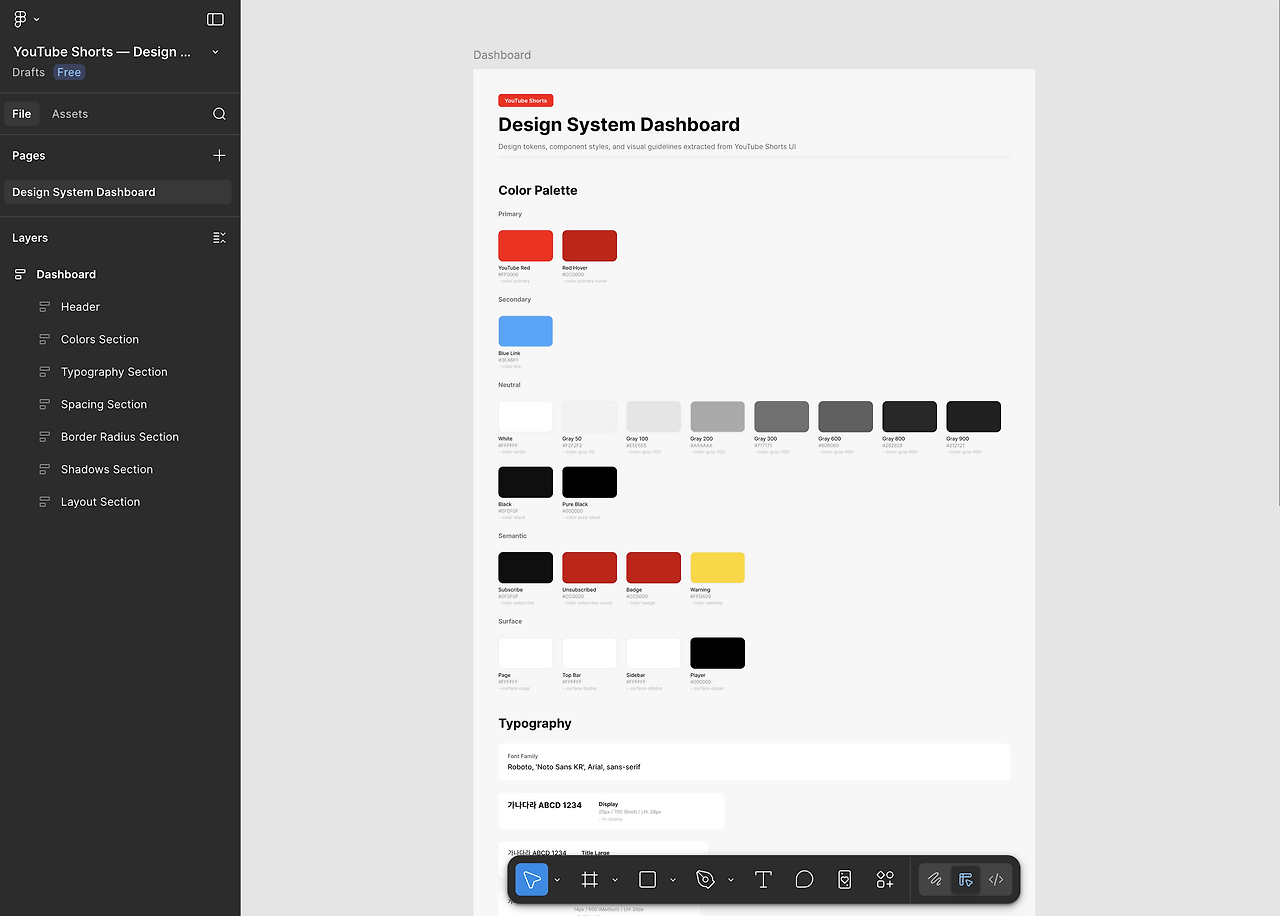
Task: Click the Typography heading on canvas
Action: [x=535, y=724]
